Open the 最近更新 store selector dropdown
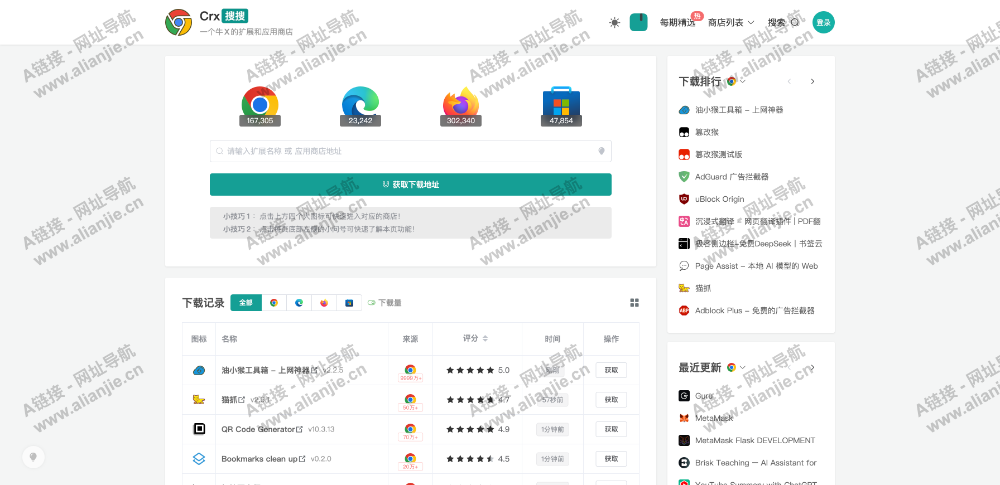Image resolution: width=1000 pixels, height=485 pixels. 736,368
